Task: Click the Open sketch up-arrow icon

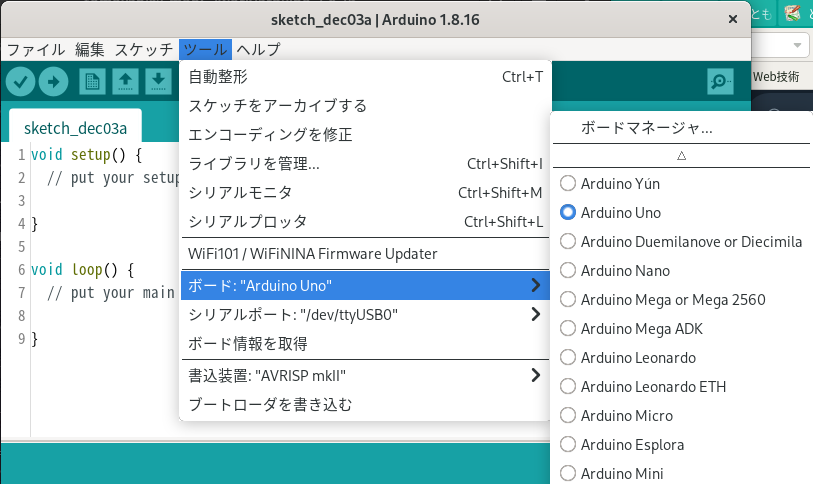Action: click(x=125, y=82)
